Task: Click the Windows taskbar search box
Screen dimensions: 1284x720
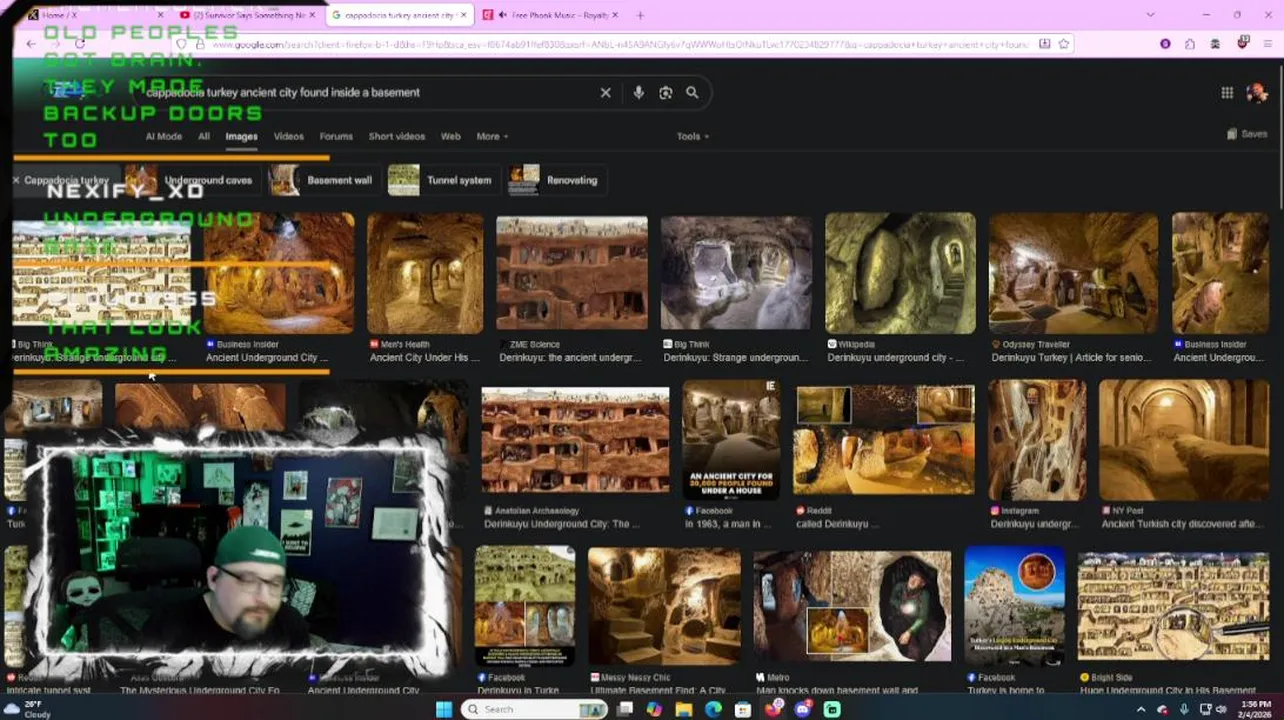Action: point(534,709)
